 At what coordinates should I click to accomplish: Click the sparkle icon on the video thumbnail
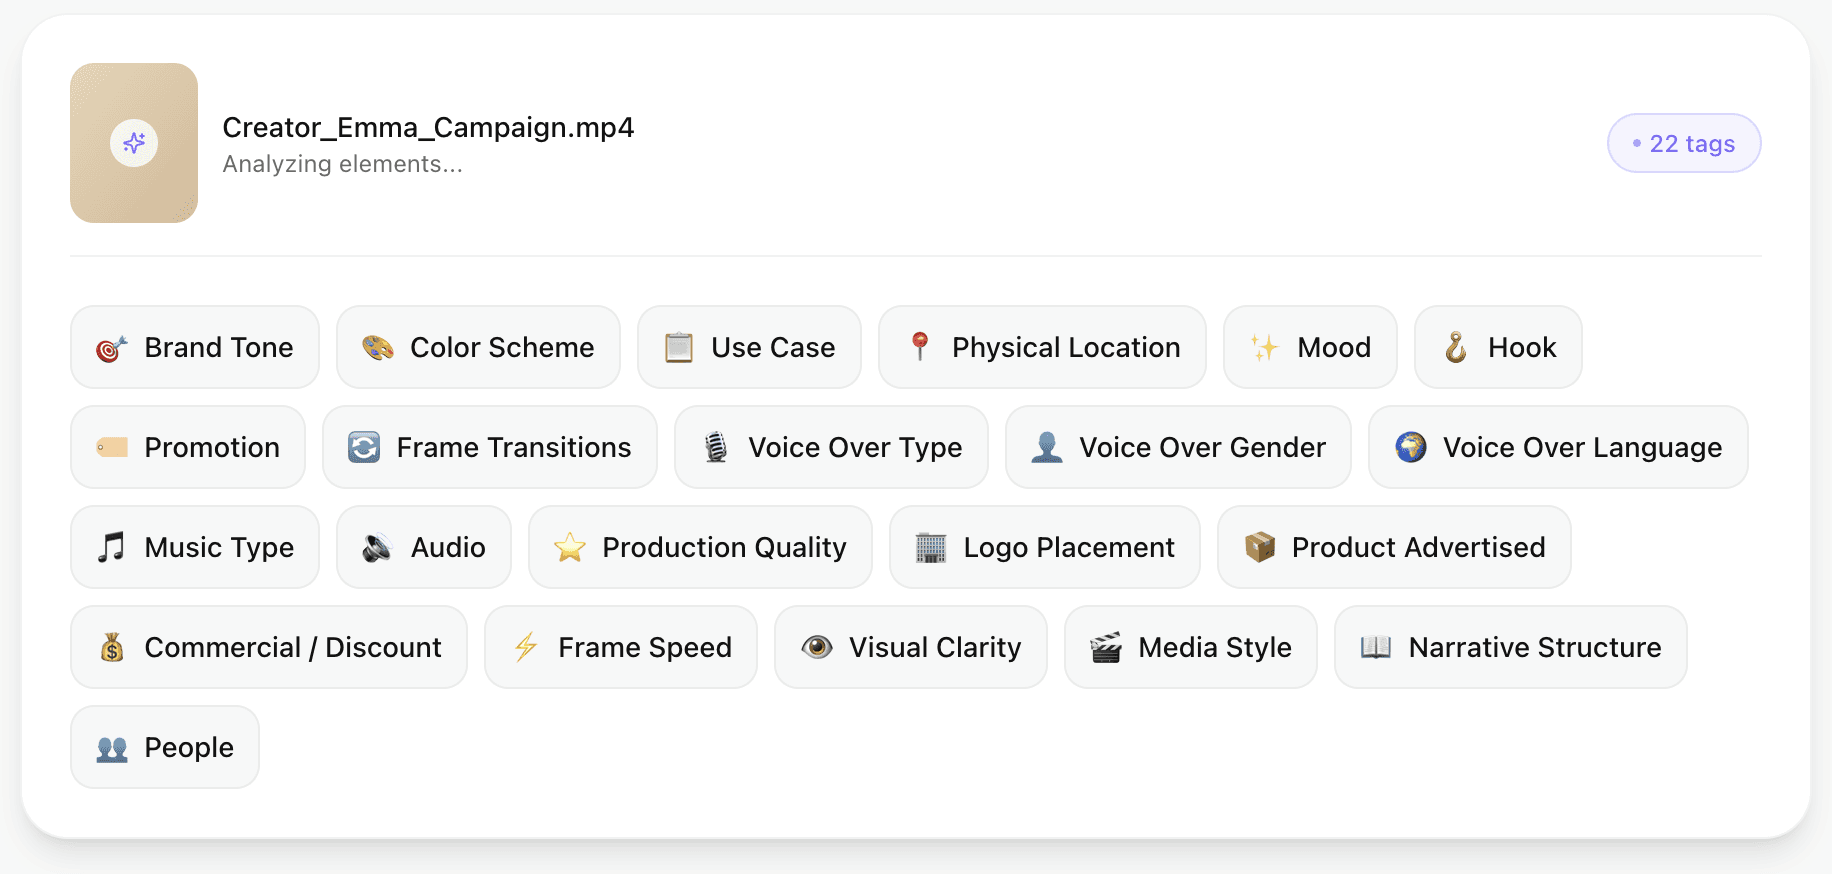click(x=134, y=143)
